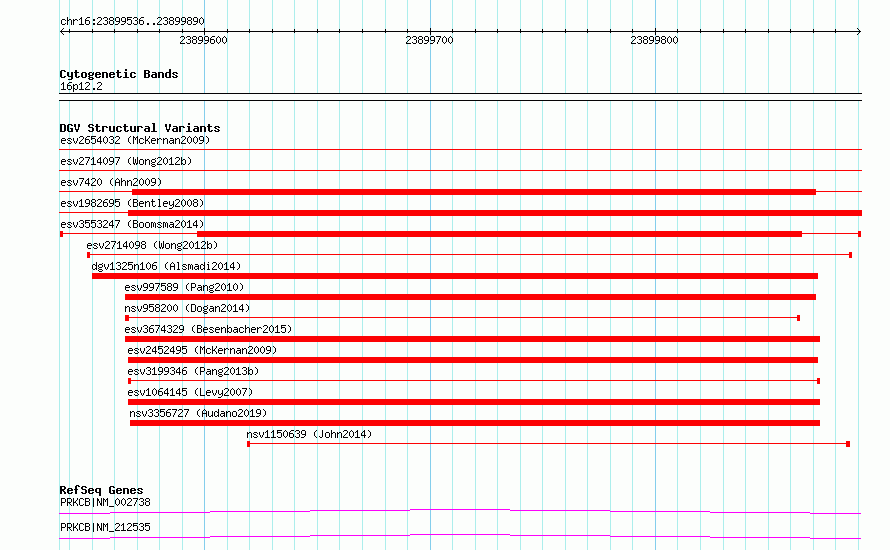Select esv997589 (Pang2010) label
The height and width of the screenshot is (550, 890).
(x=184, y=287)
